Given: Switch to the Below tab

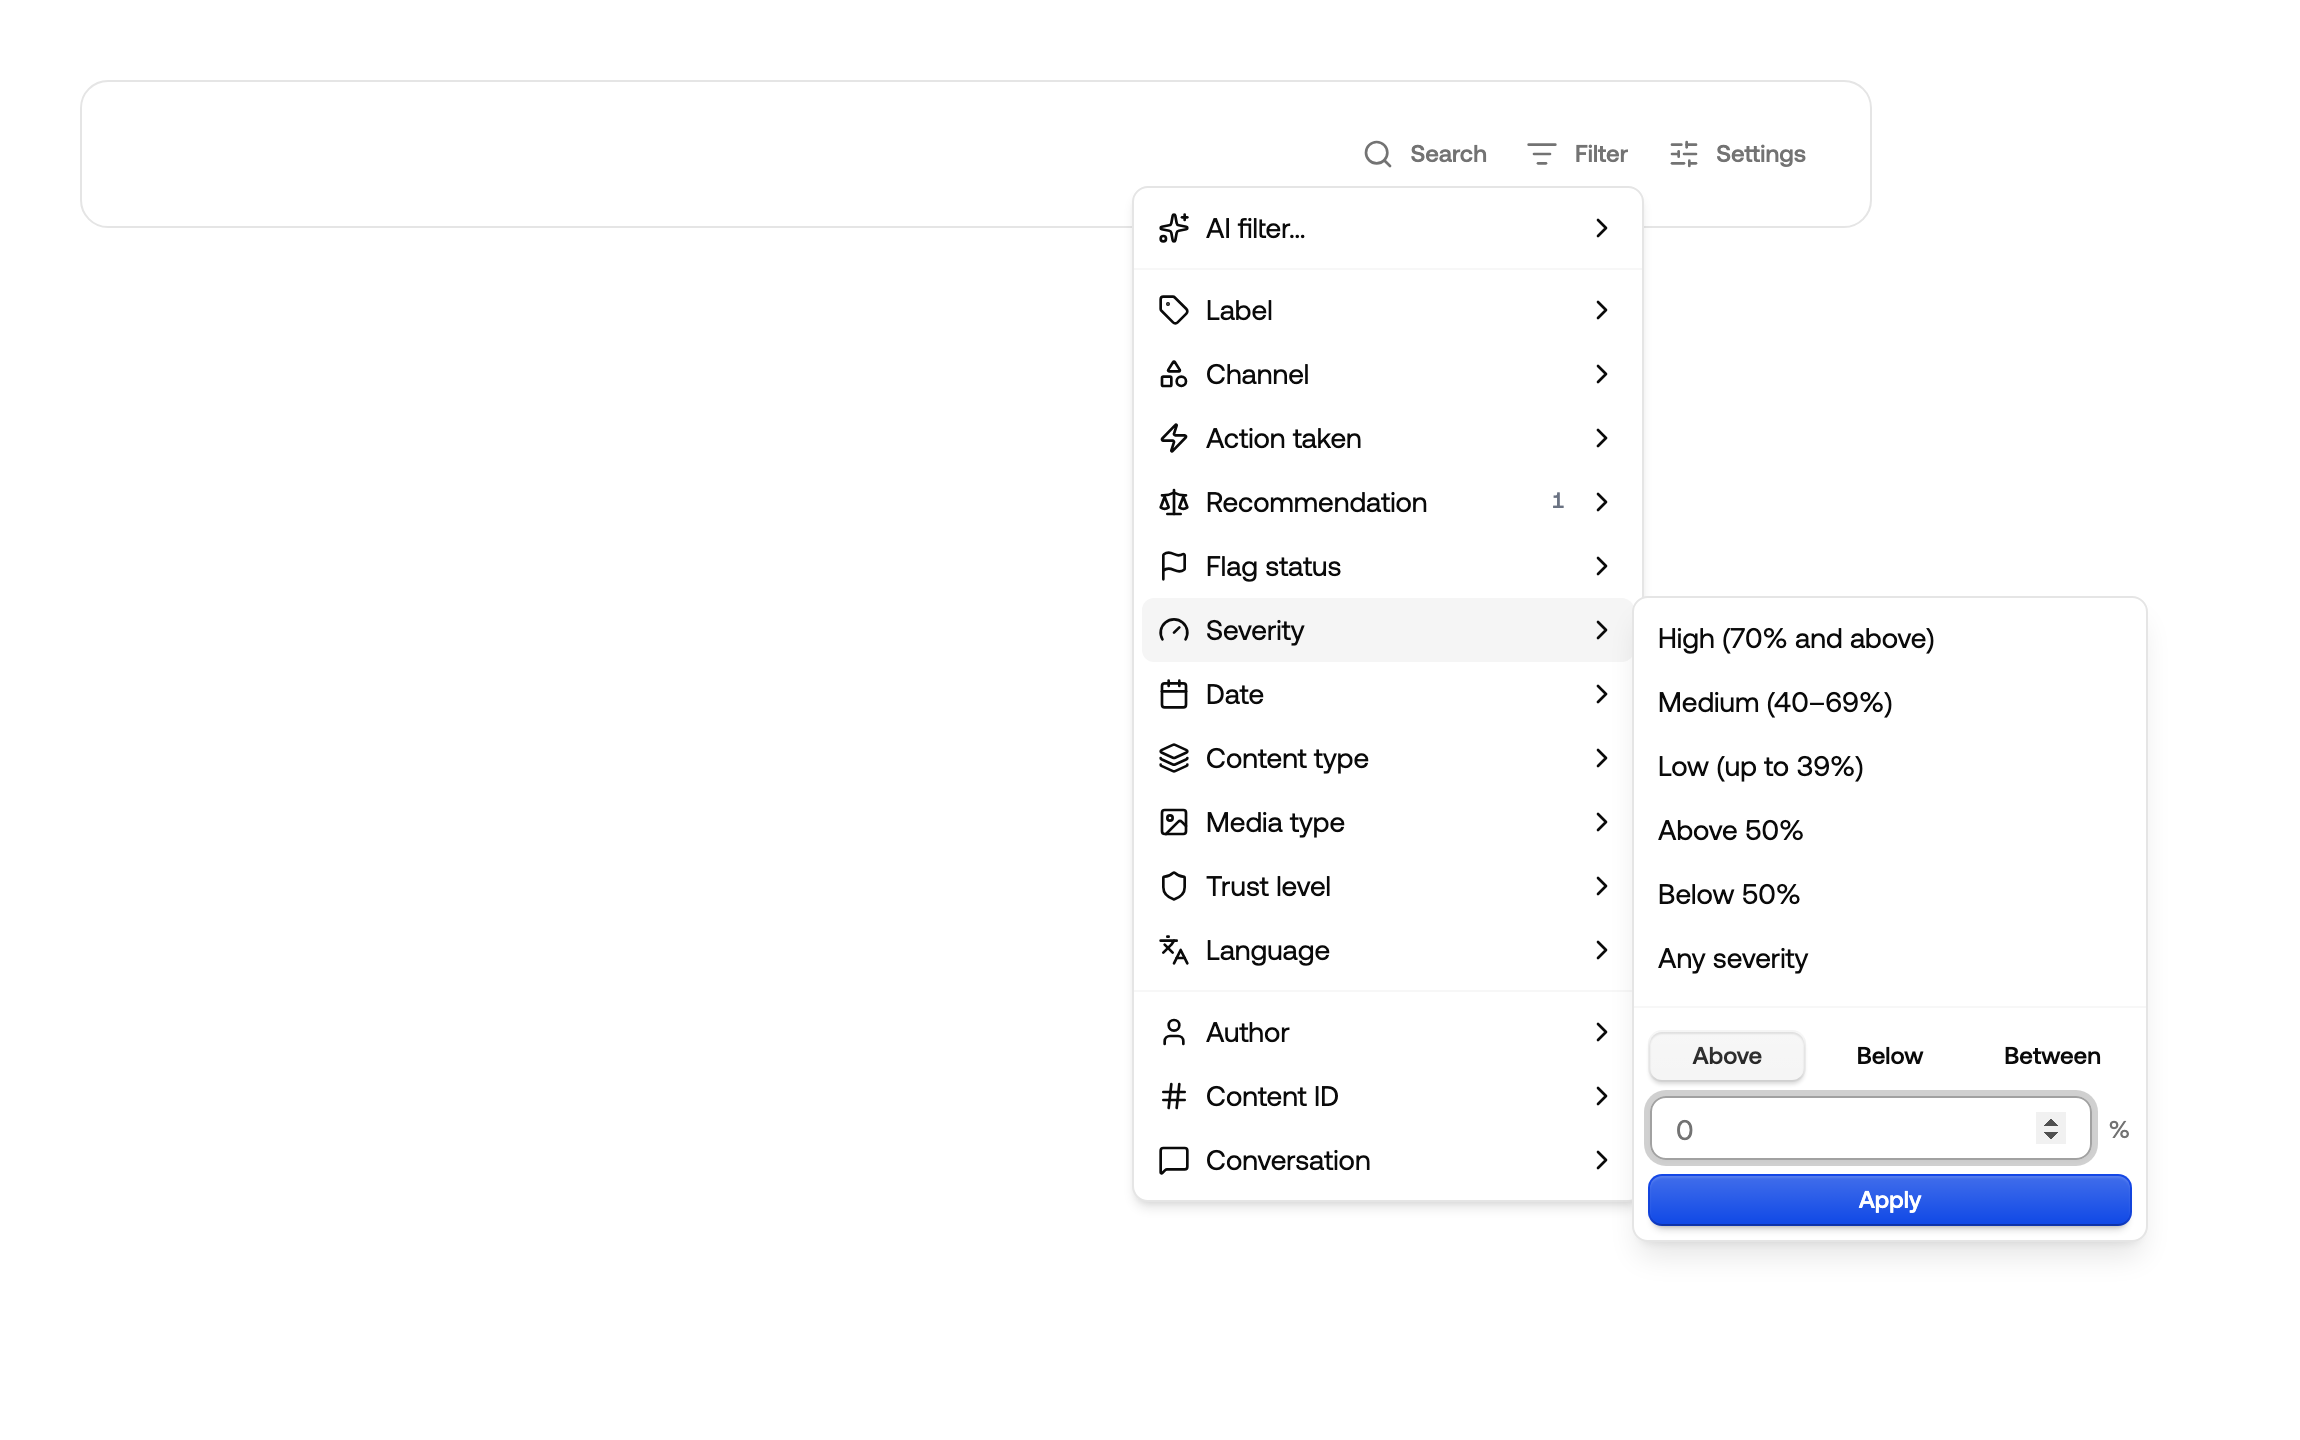Looking at the screenshot, I should [x=1889, y=1056].
